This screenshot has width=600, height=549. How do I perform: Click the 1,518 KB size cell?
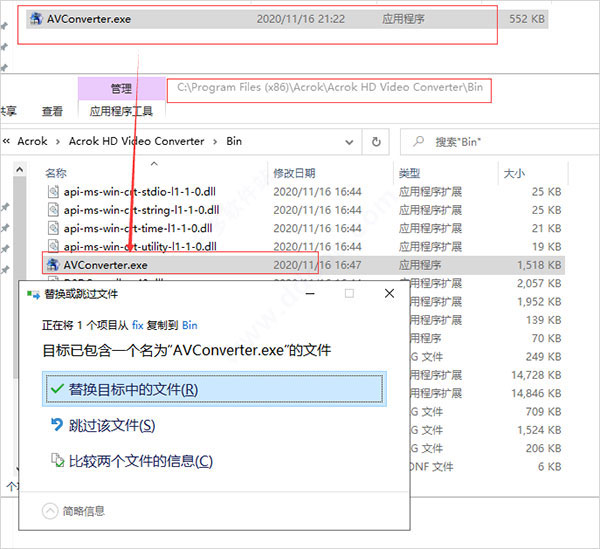coord(539,265)
